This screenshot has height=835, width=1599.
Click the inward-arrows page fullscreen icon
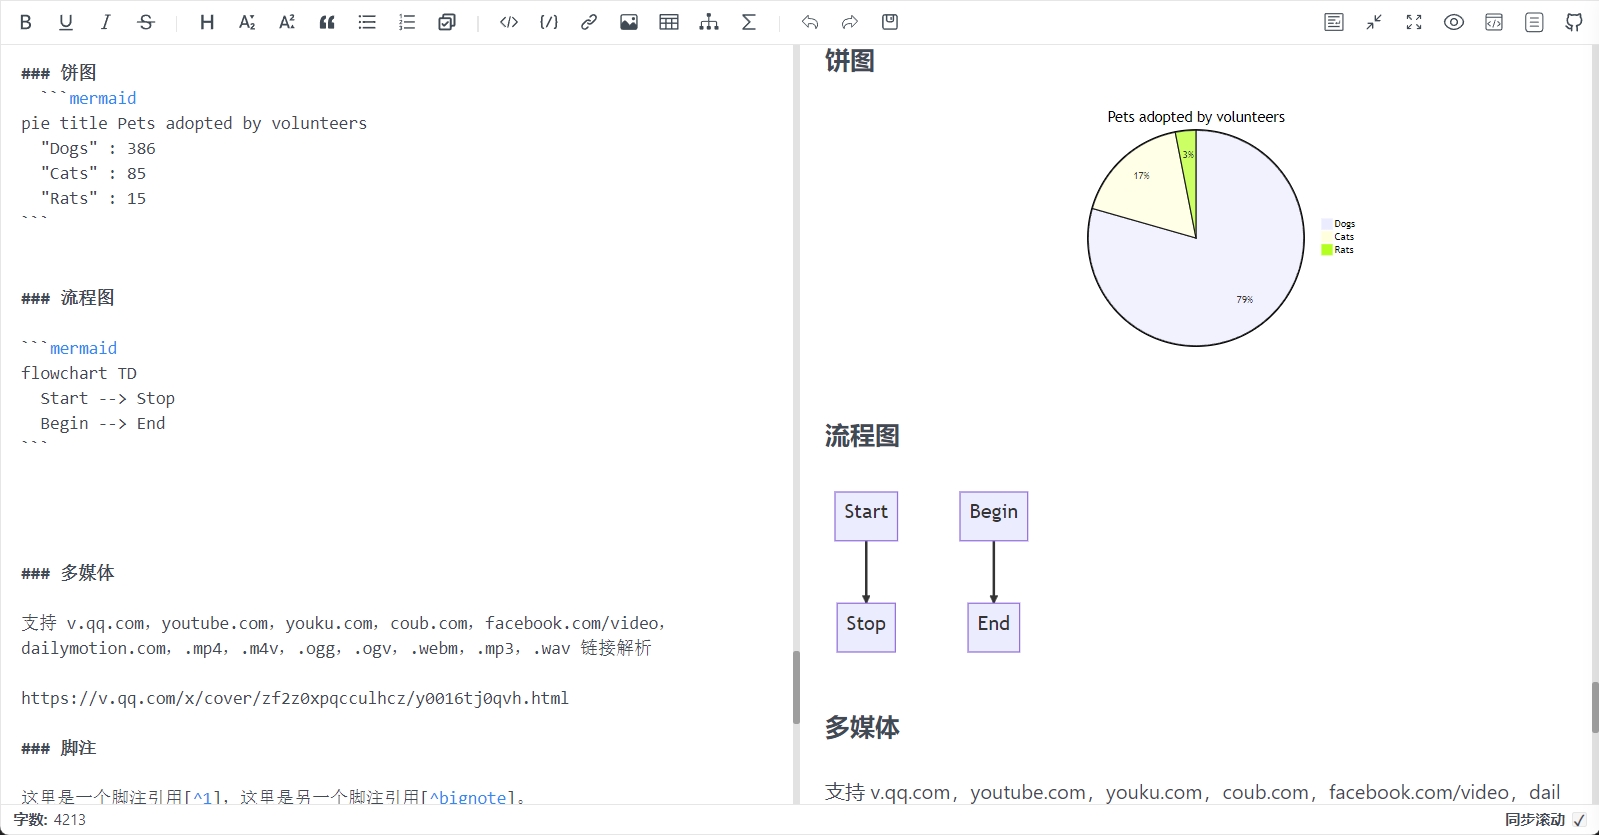(x=1374, y=22)
